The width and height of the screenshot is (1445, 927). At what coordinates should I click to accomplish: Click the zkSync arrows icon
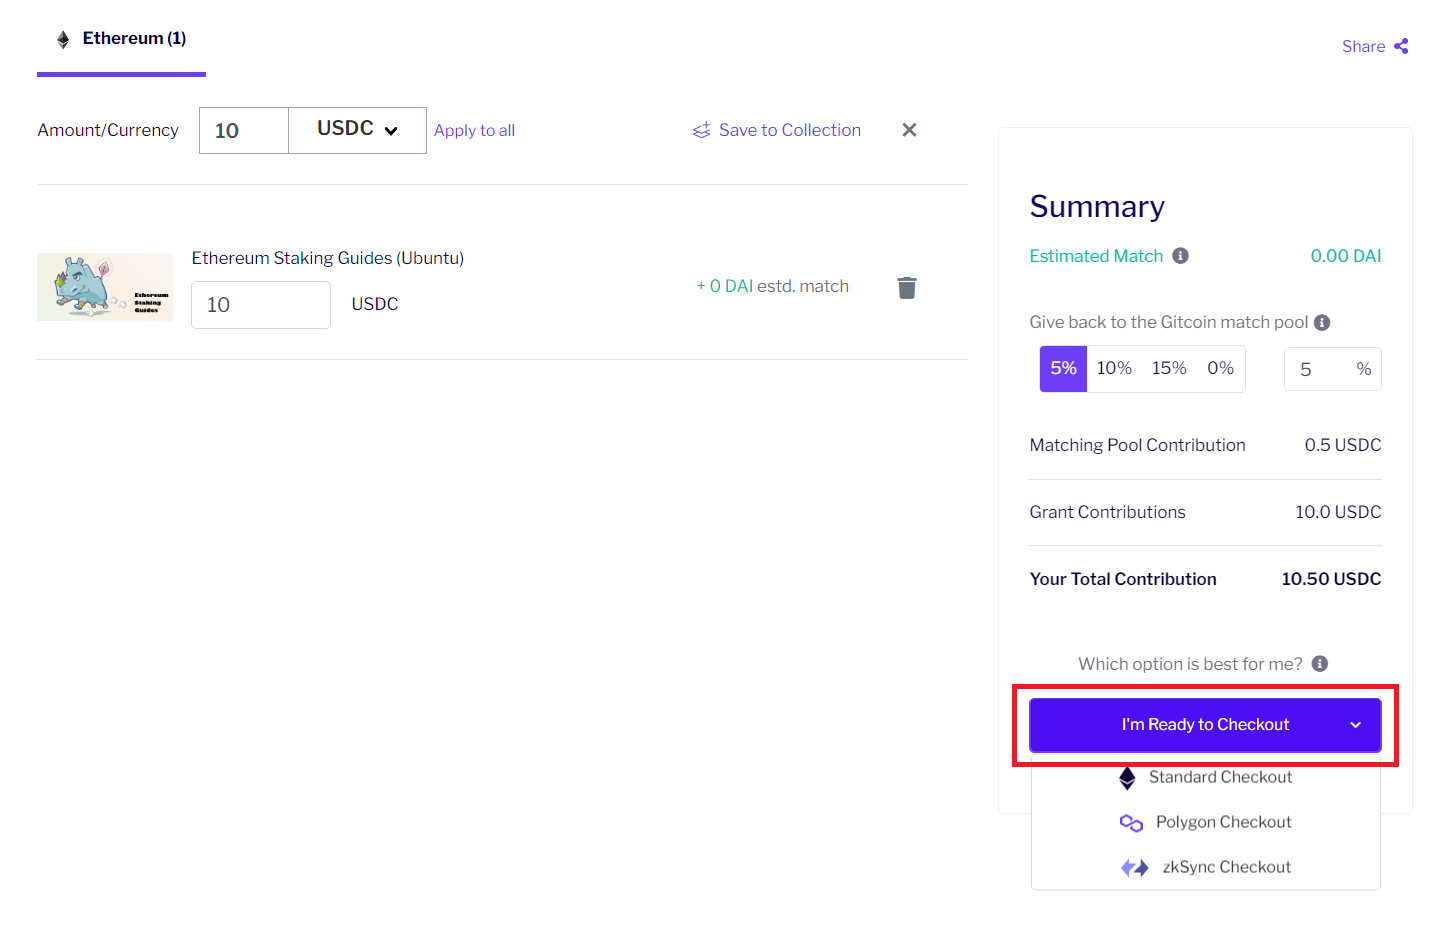click(1135, 868)
